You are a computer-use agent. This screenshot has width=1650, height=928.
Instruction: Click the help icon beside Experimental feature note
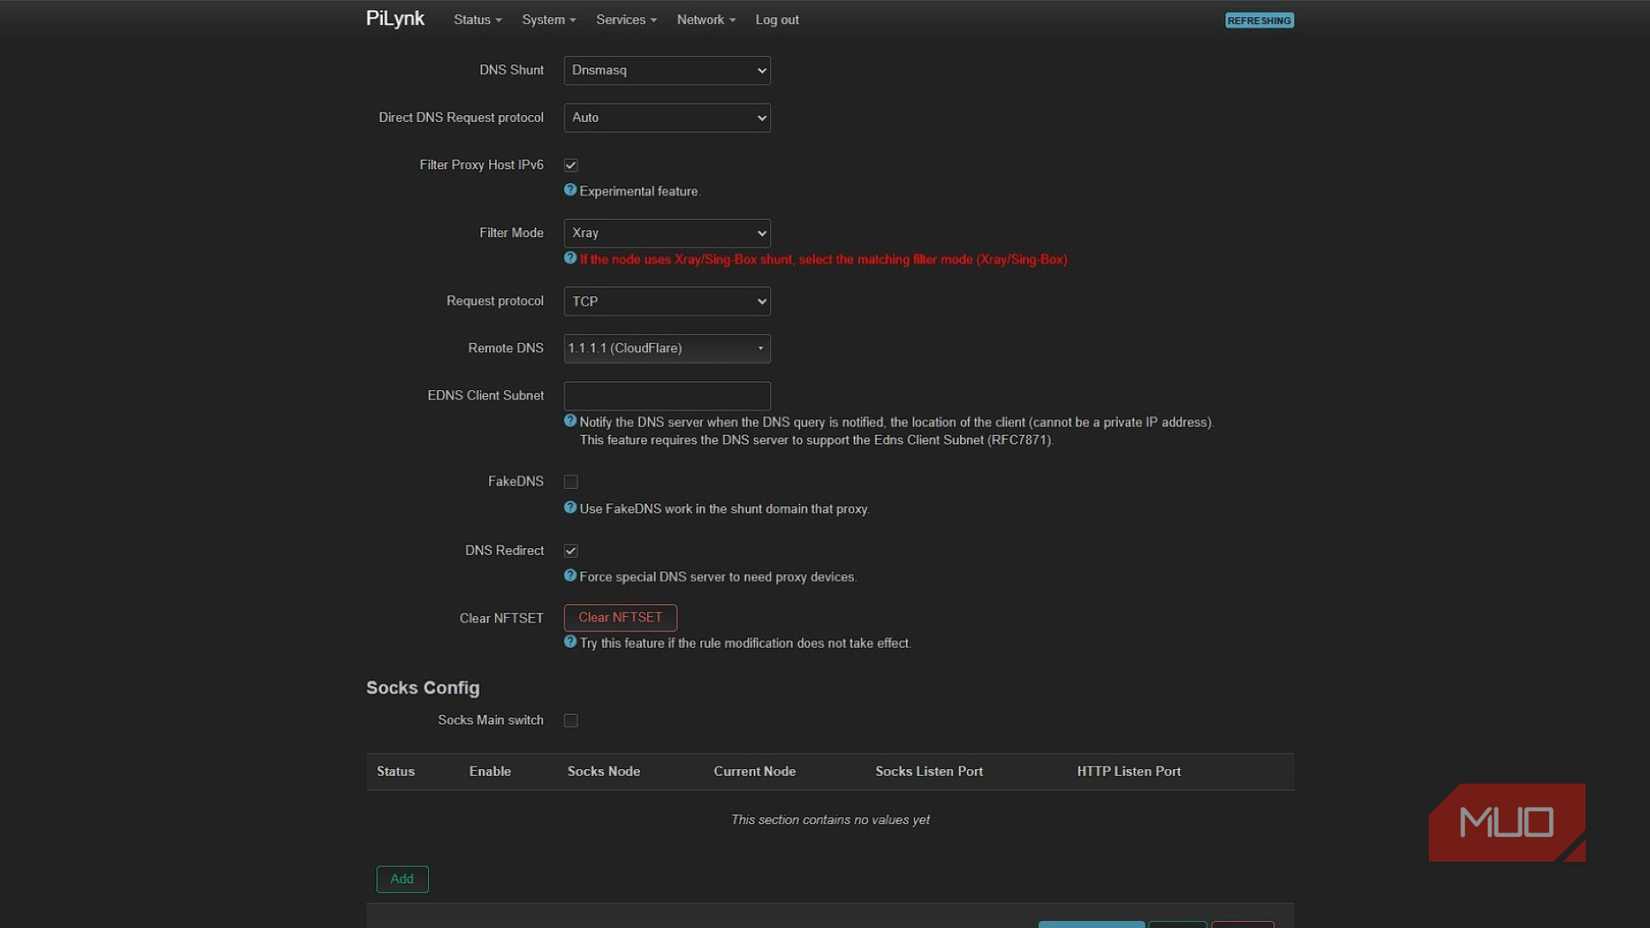(570, 190)
